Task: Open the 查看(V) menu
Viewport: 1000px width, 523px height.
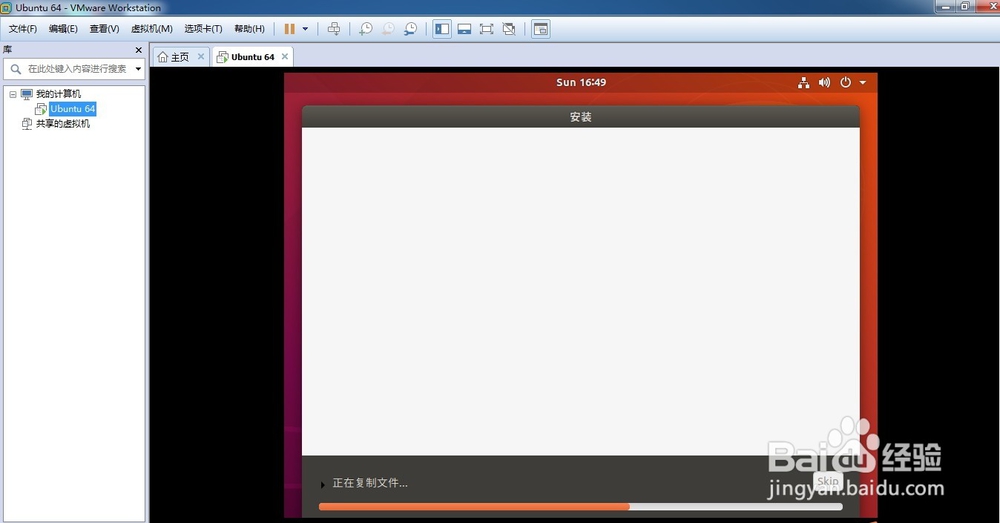Action: pyautogui.click(x=104, y=29)
